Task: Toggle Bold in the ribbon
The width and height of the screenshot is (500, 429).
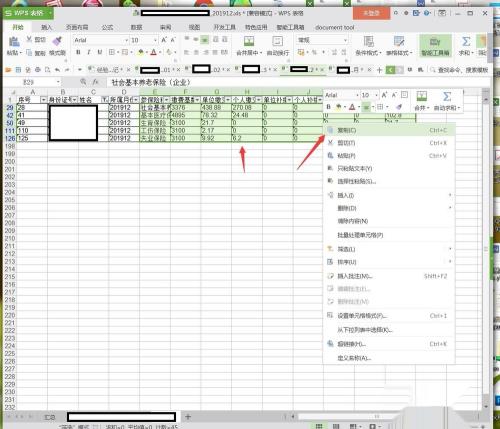Action: [78, 52]
